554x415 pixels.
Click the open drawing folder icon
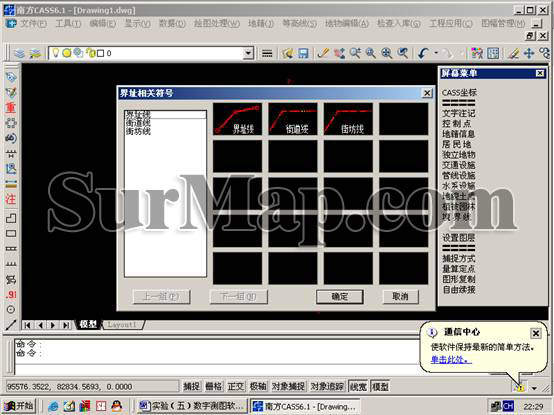click(288, 54)
